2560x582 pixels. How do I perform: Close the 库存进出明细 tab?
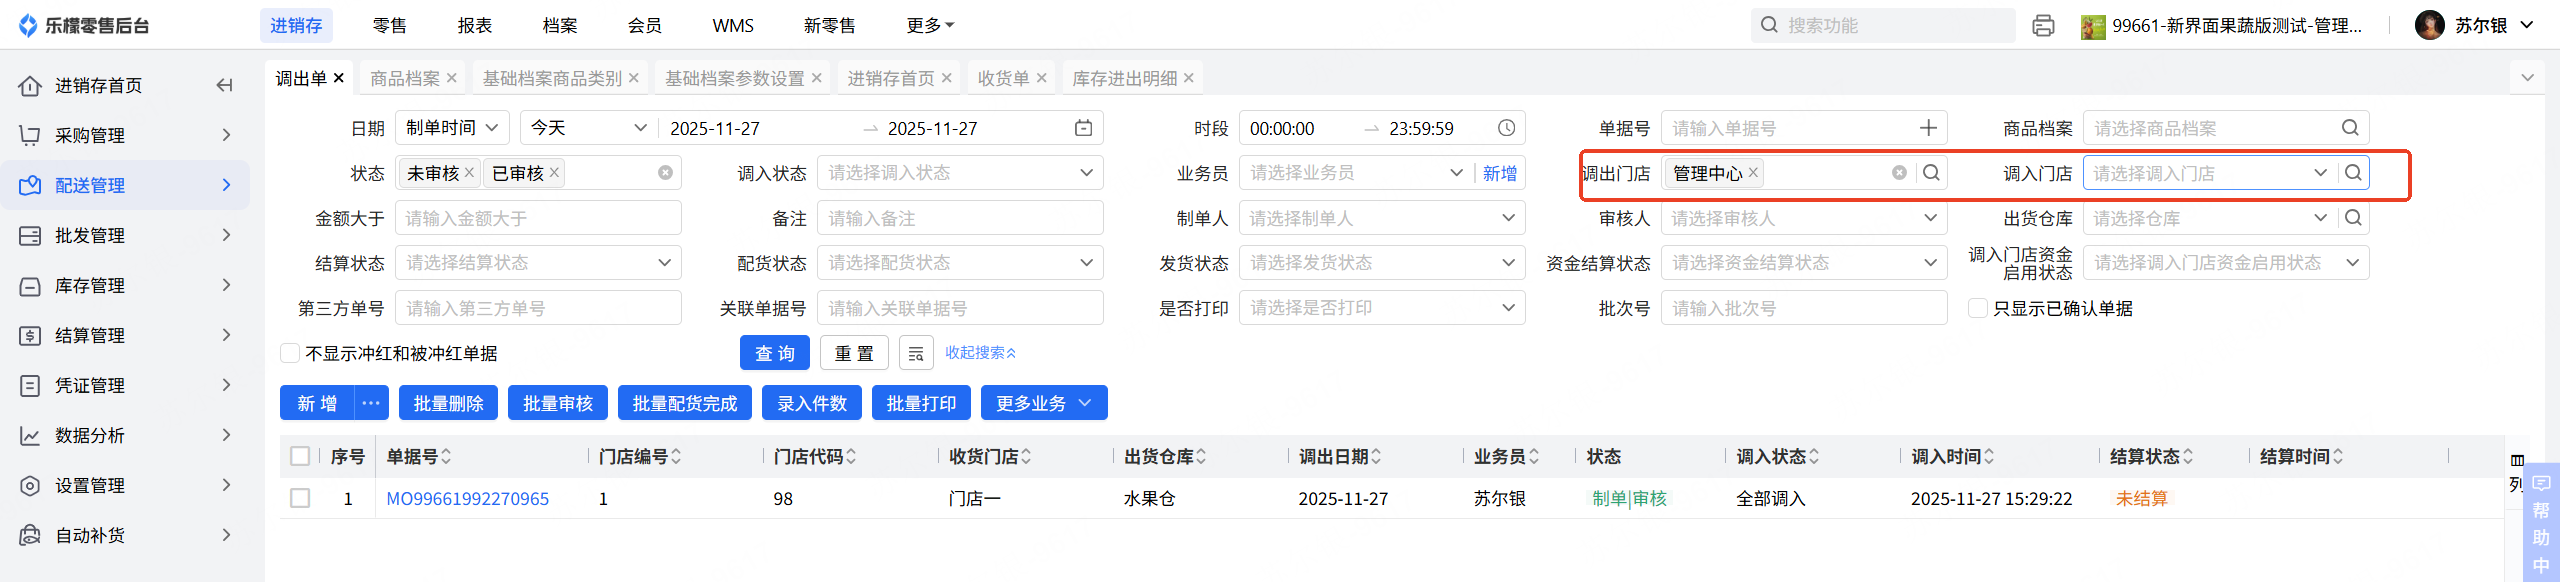pyautogui.click(x=1188, y=78)
